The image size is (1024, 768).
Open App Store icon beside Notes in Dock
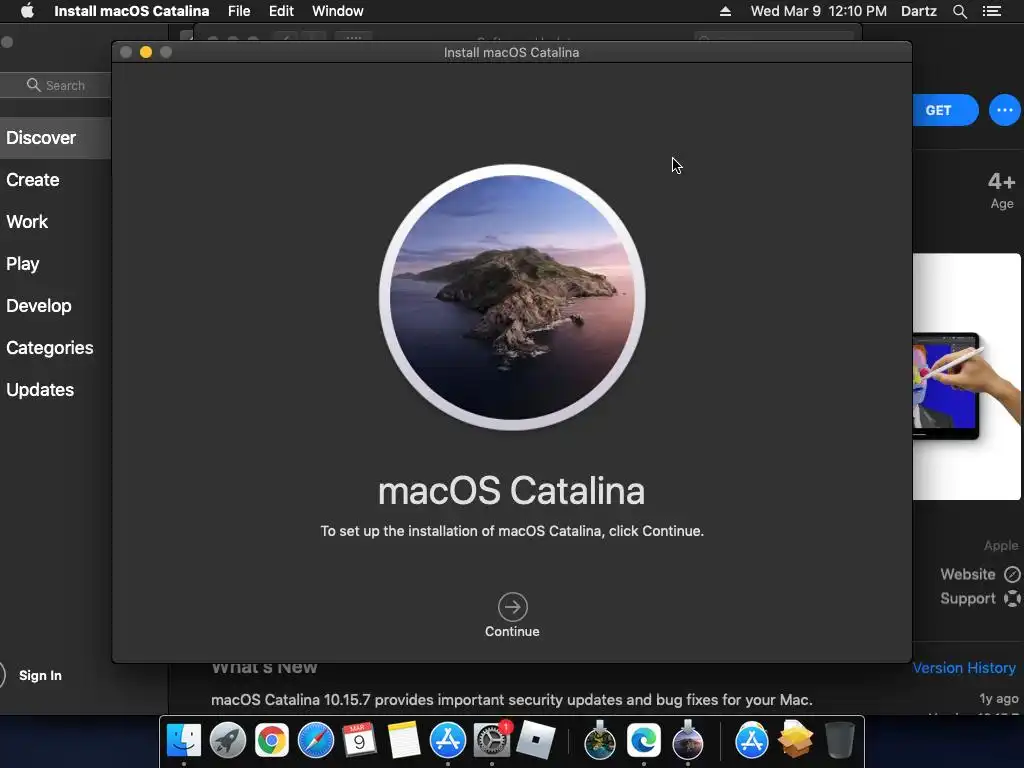tap(447, 741)
